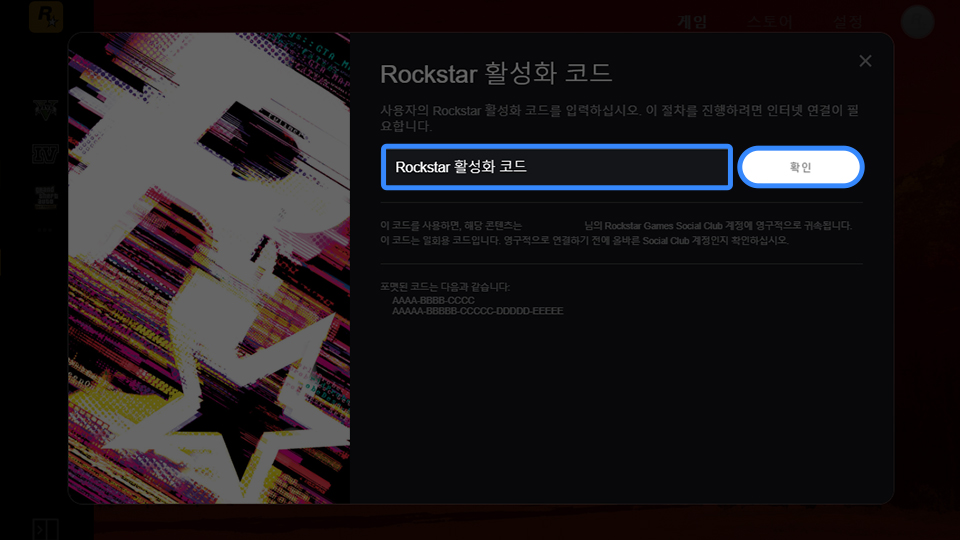Click the one-time code warning line

(584, 241)
